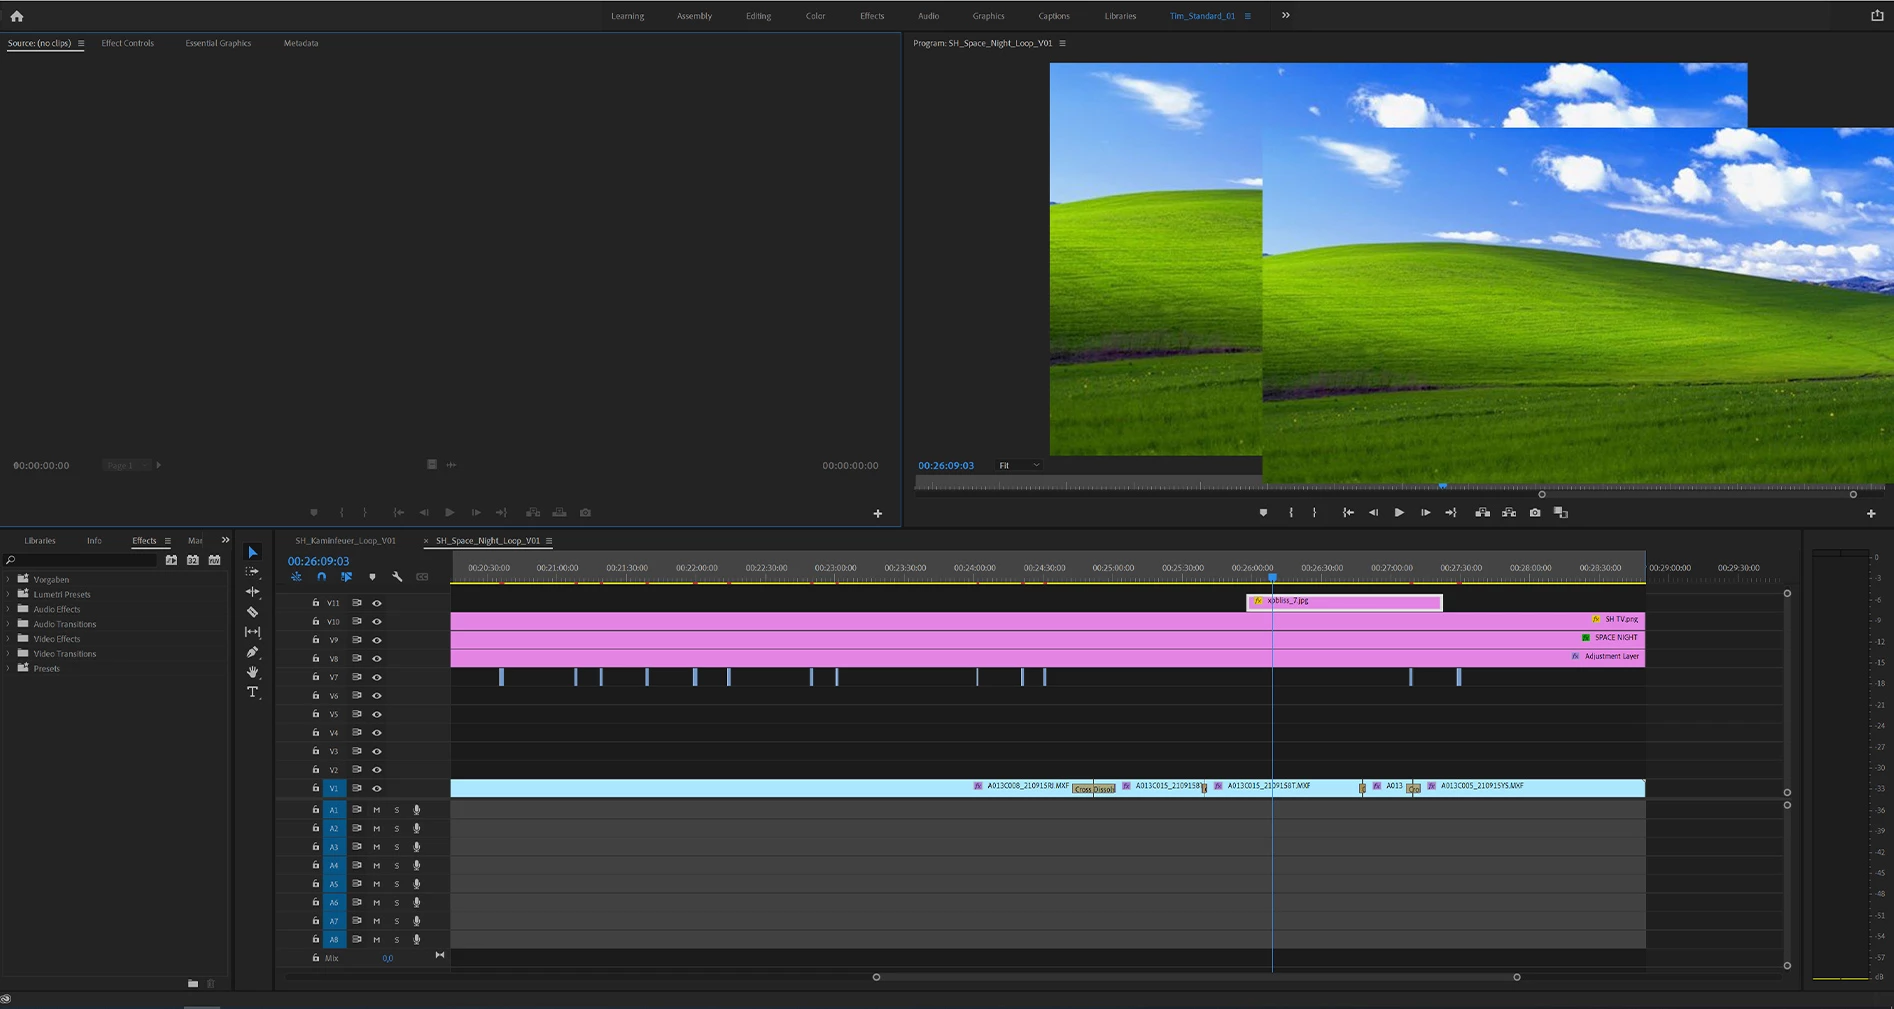Expand Audio Transitions folder
This screenshot has height=1009, width=1894.
[x=9, y=625]
